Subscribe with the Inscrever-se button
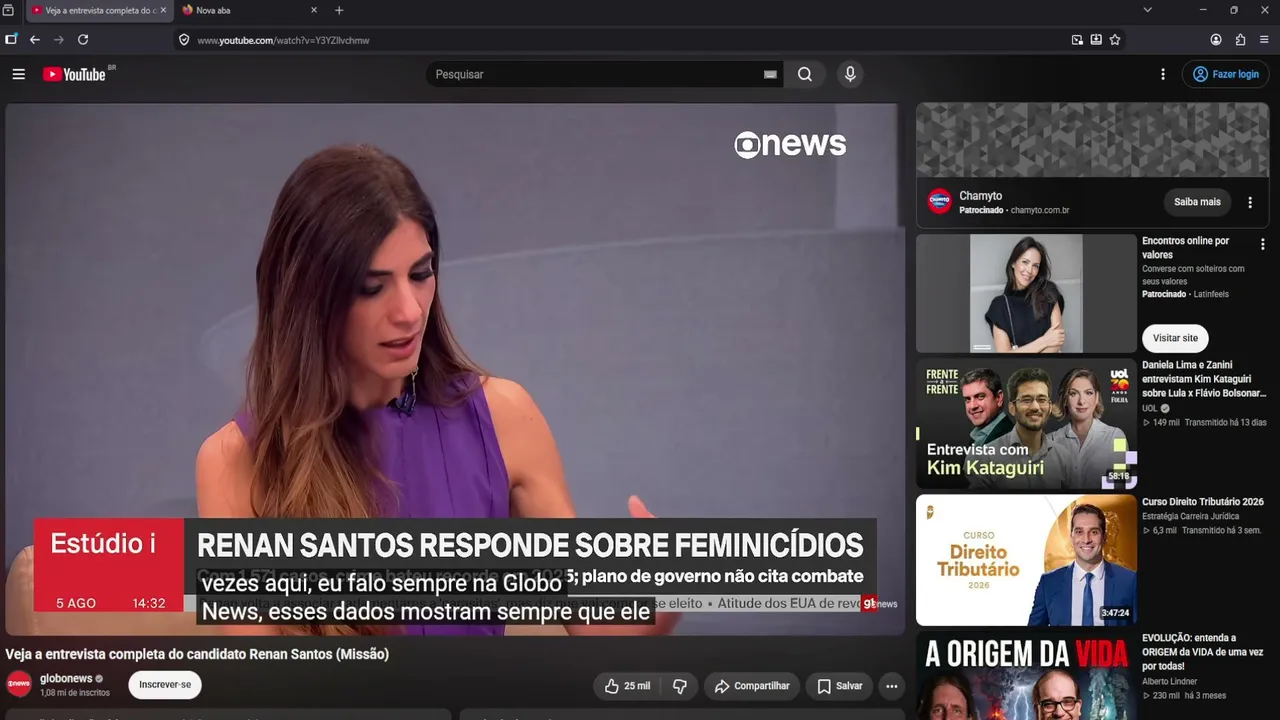1280x720 pixels. pyautogui.click(x=165, y=685)
